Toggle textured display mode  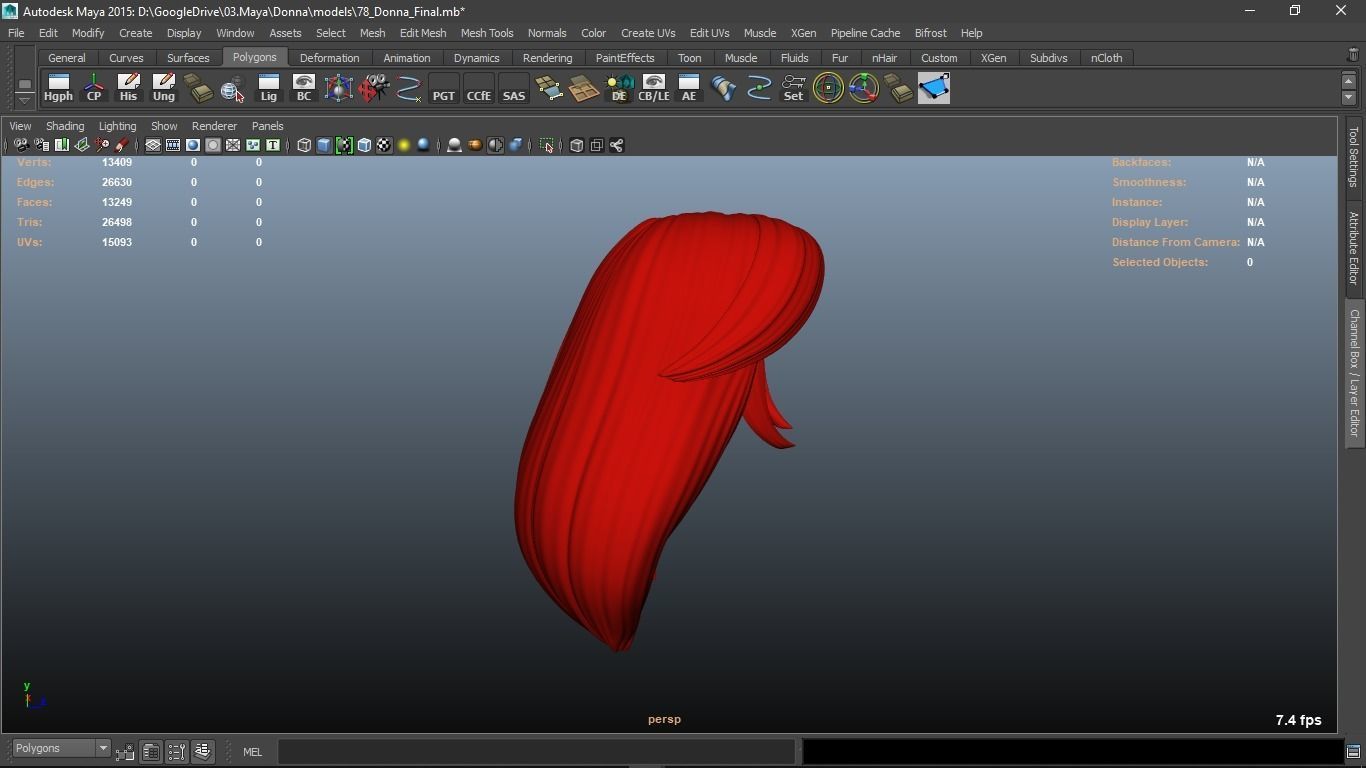pos(384,145)
